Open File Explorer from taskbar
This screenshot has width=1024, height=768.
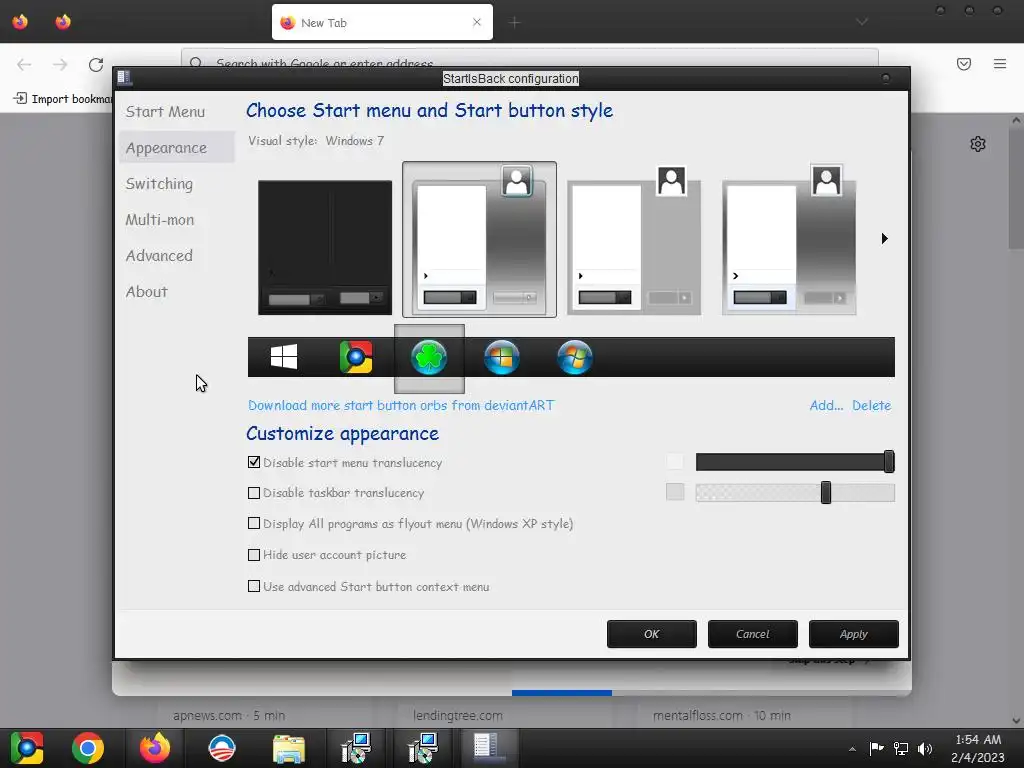pyautogui.click(x=289, y=748)
